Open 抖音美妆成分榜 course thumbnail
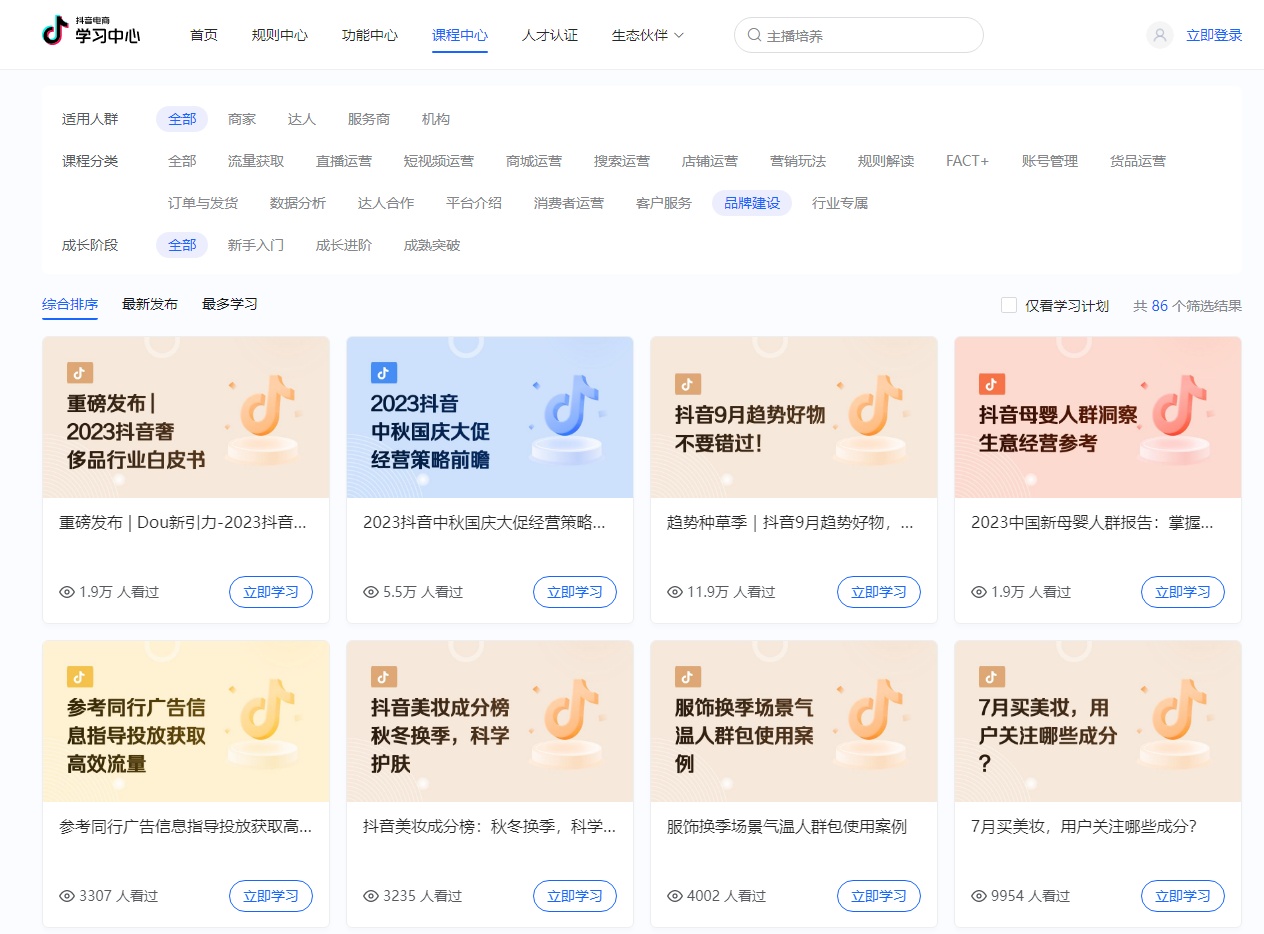Image resolution: width=1264 pixels, height=934 pixels. 490,721
